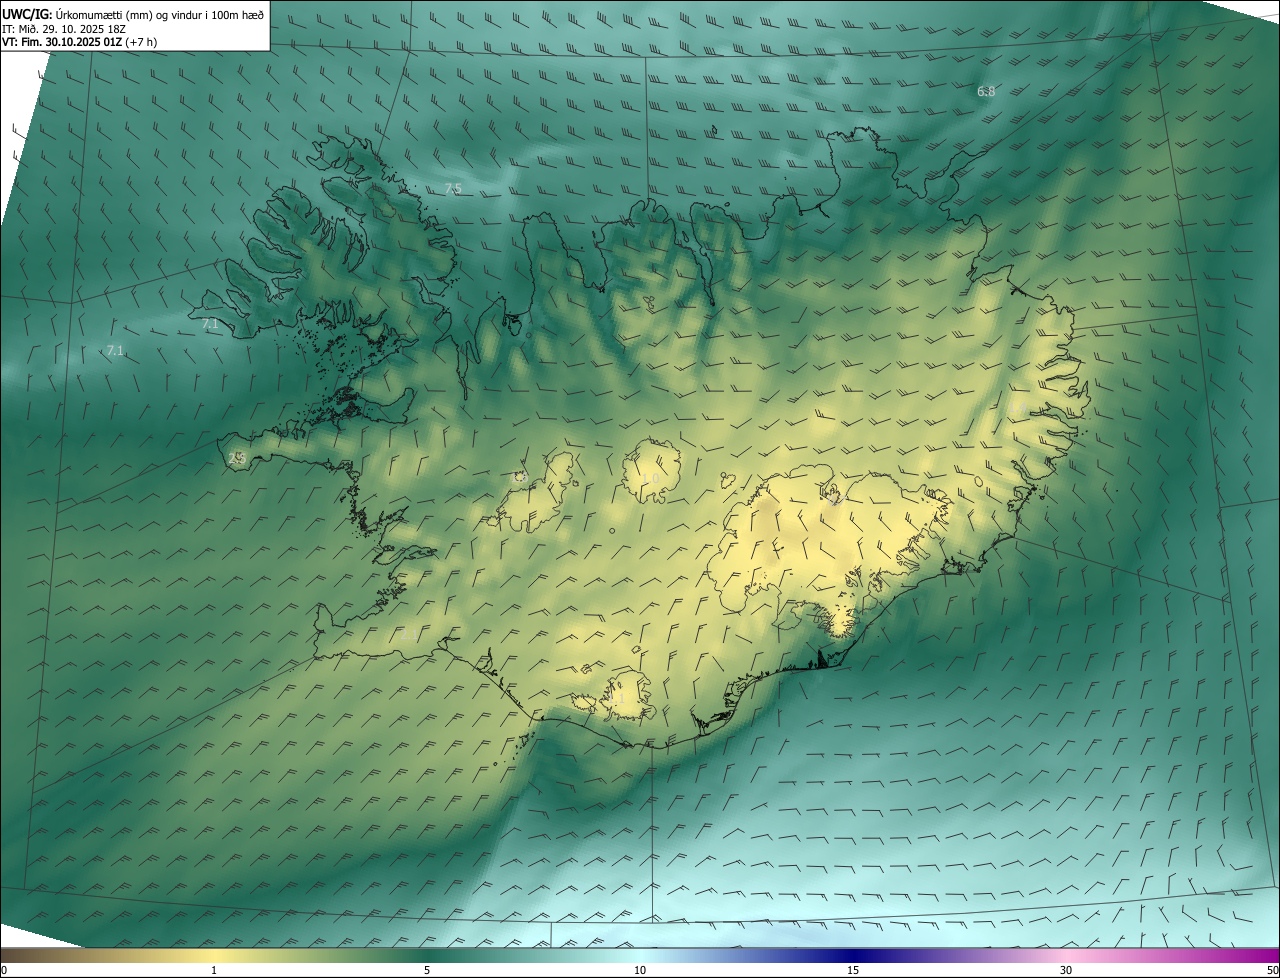The height and width of the screenshot is (978, 1280).
Task: Select the title "Úrkomumætti (mm) og vindur í 100m hæð"
Action: click(161, 14)
